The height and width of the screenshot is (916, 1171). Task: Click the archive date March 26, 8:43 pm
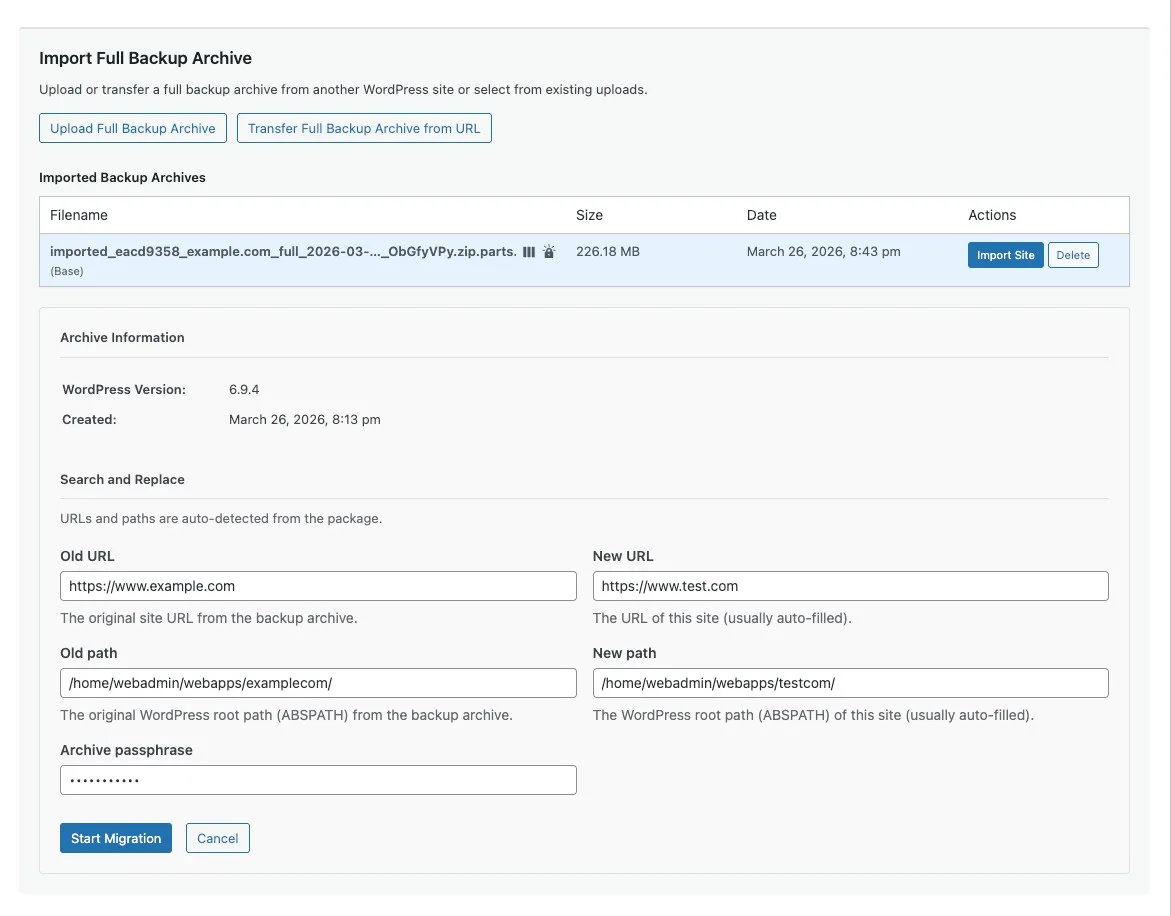[823, 252]
